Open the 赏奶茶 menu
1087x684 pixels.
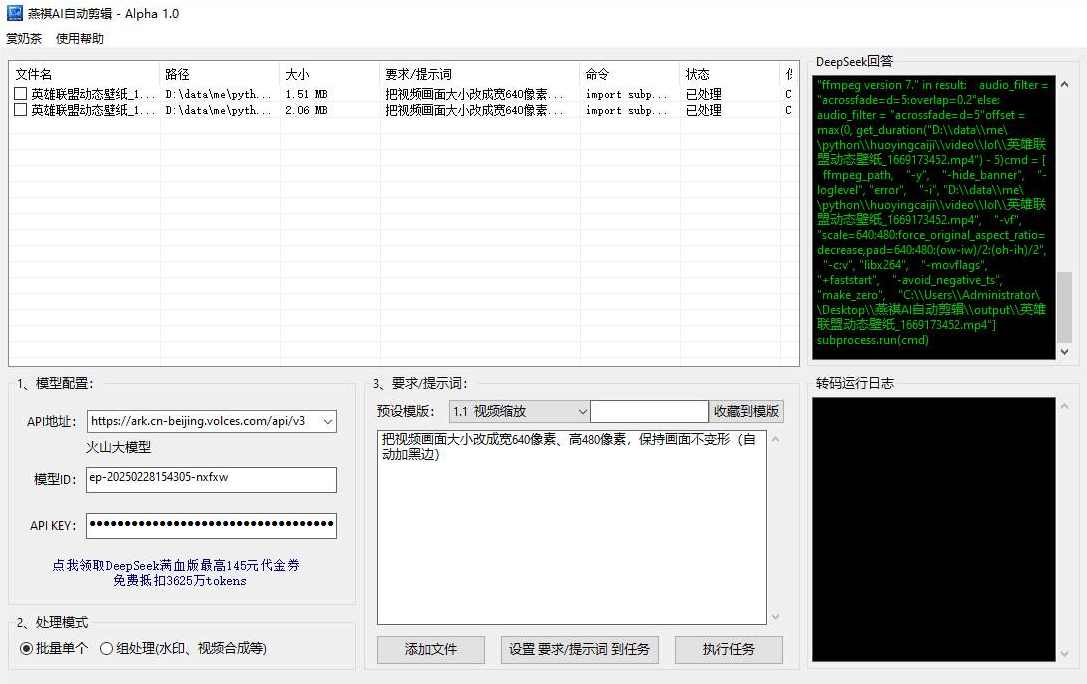point(23,38)
